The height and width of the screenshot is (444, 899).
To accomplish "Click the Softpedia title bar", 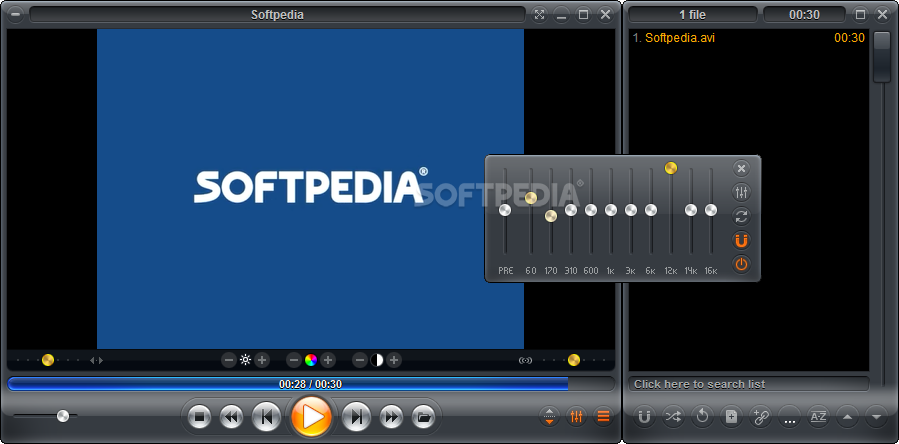I will [277, 15].
